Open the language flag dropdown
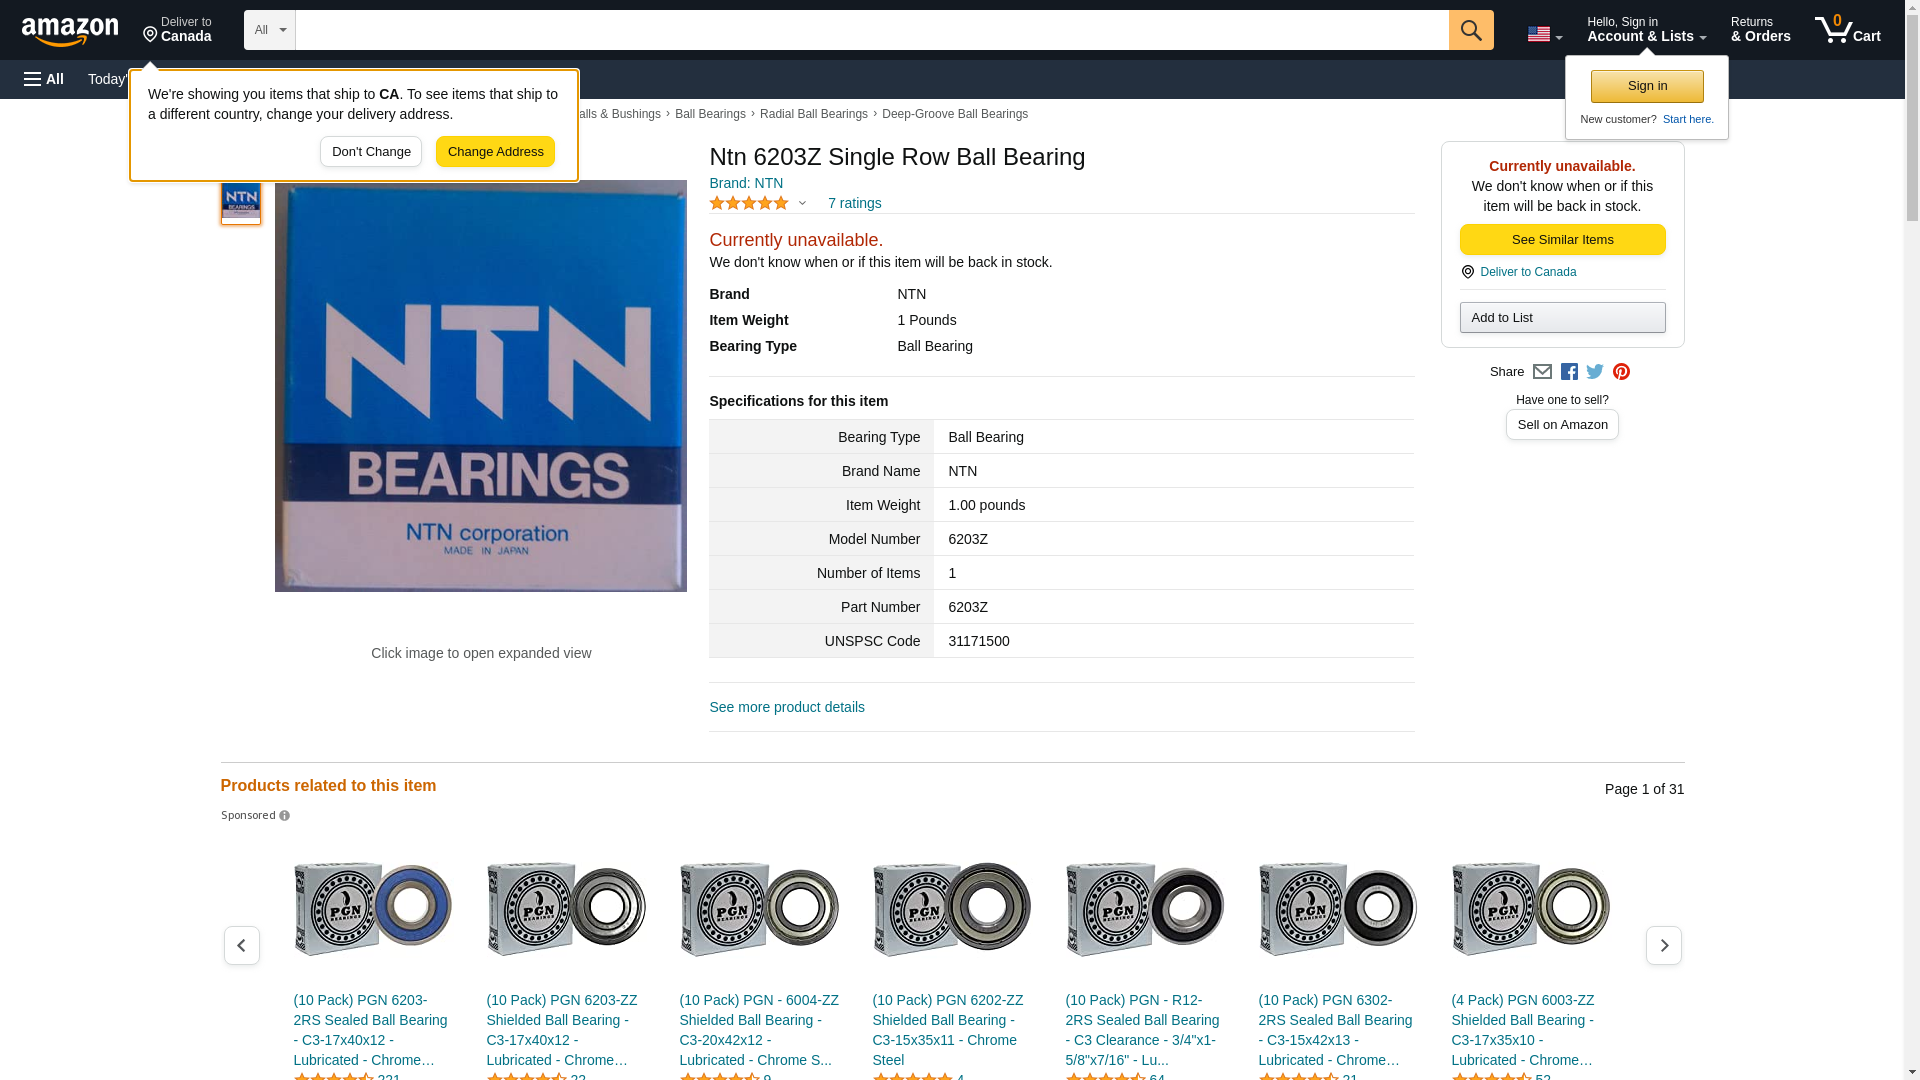 (x=1544, y=35)
